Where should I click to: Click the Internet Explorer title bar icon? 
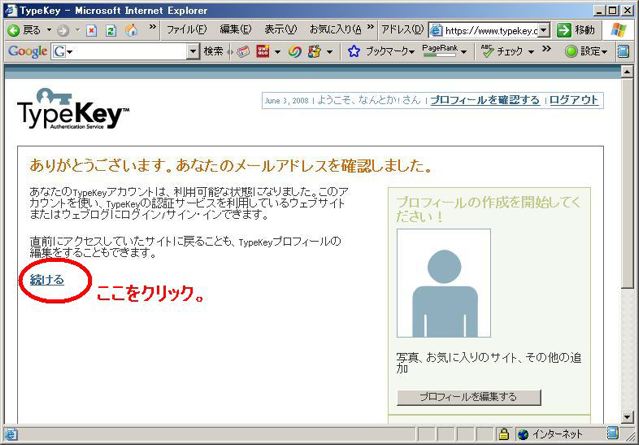click(10, 10)
